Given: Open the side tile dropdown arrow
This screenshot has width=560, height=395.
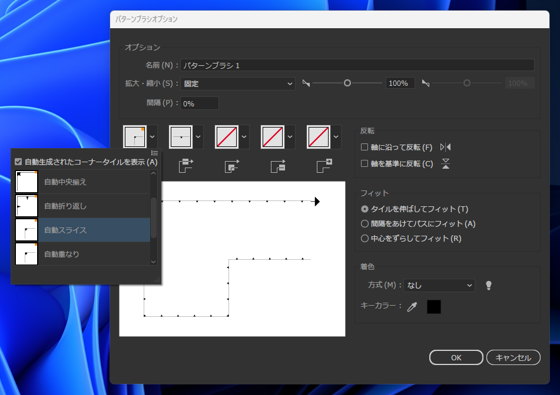Looking at the screenshot, I should click(198, 136).
